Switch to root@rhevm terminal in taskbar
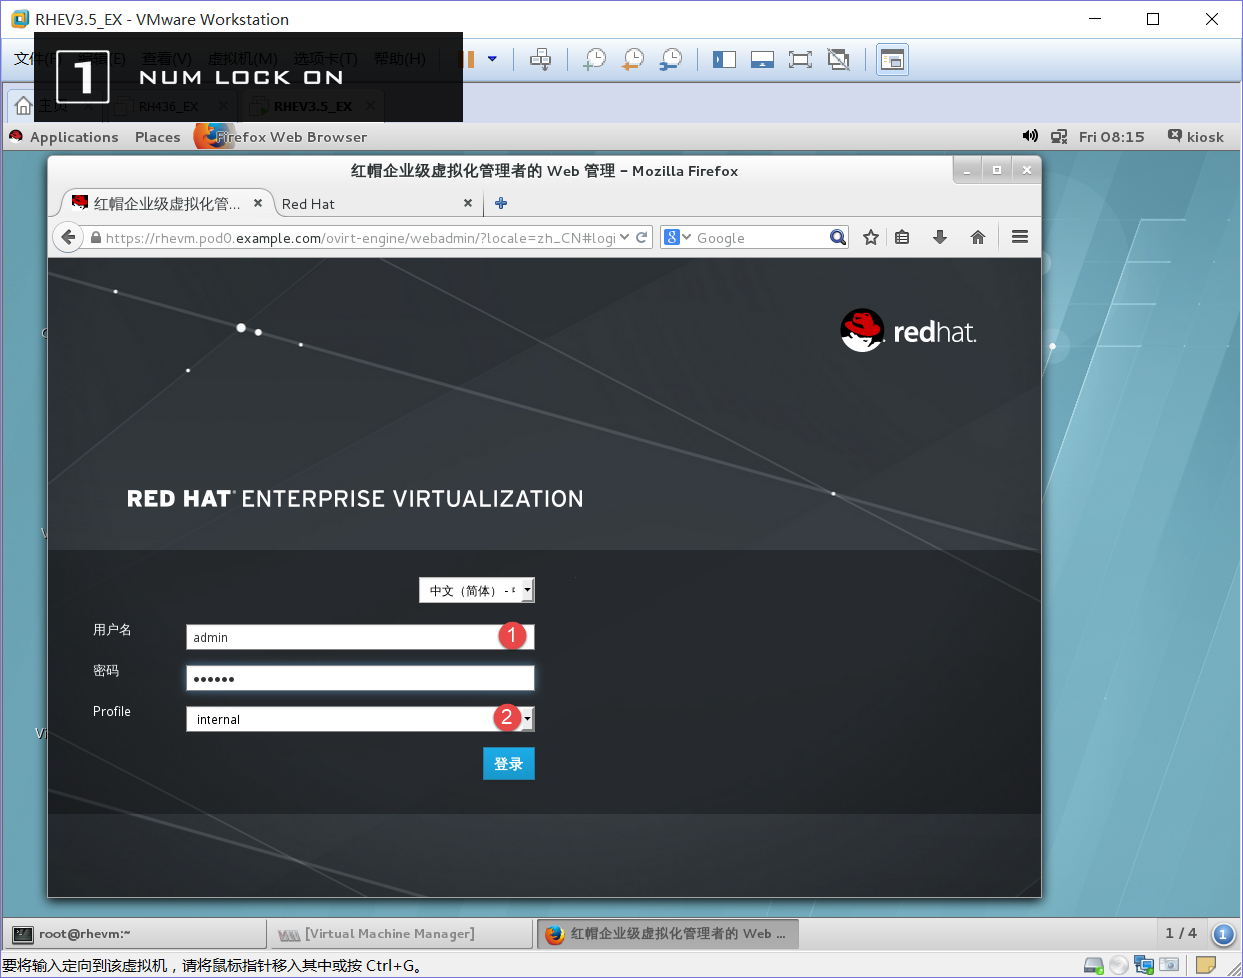 136,934
